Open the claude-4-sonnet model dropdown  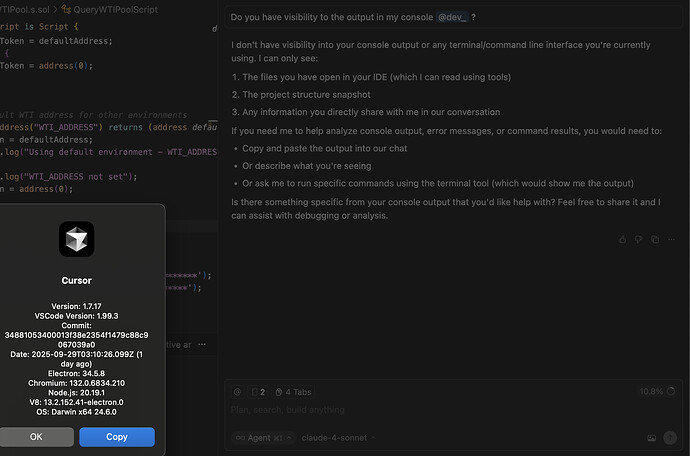(x=338, y=438)
